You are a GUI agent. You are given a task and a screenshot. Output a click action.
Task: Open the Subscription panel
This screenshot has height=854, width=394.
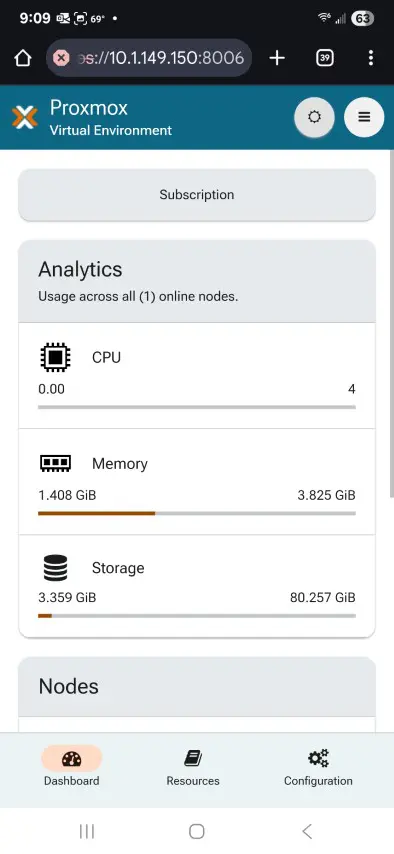click(x=197, y=195)
